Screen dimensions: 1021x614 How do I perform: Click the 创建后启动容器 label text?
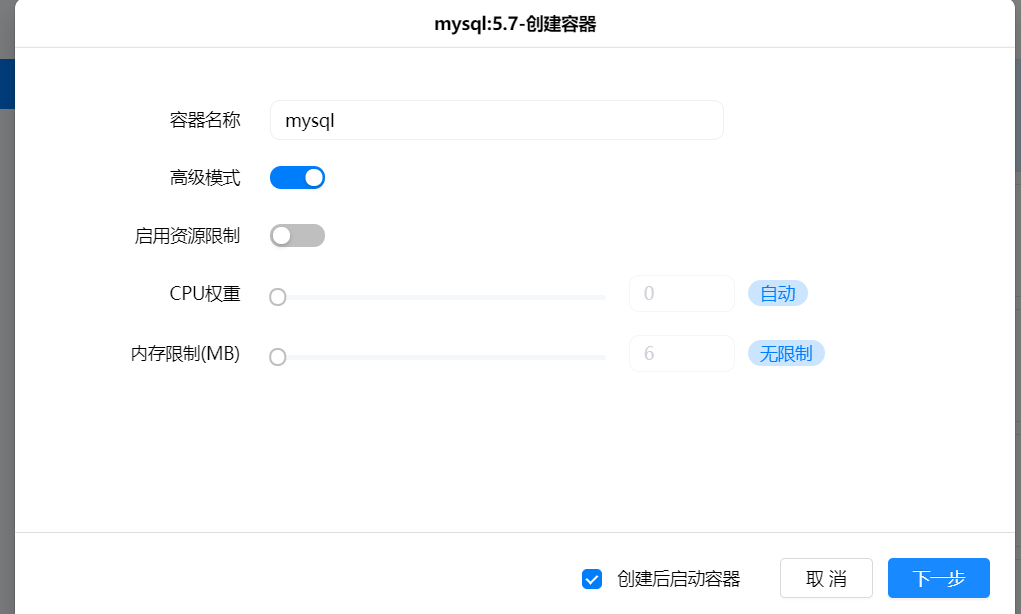click(678, 579)
